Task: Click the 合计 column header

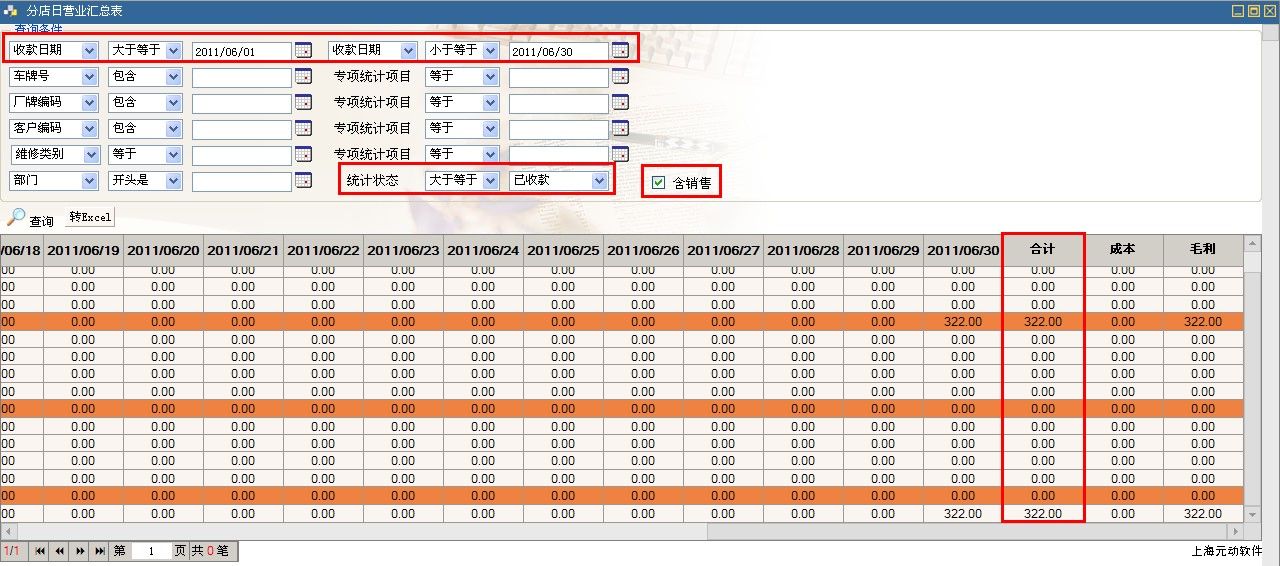Action: (x=1043, y=249)
